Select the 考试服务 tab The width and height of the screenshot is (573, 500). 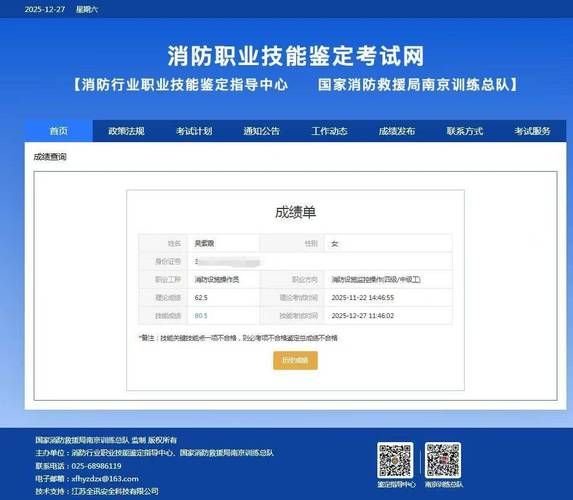click(x=532, y=131)
